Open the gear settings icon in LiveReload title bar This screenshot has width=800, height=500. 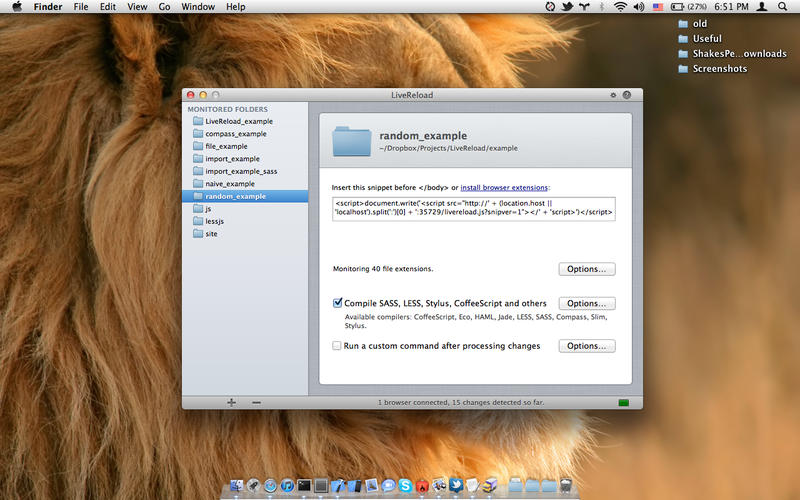coord(613,95)
